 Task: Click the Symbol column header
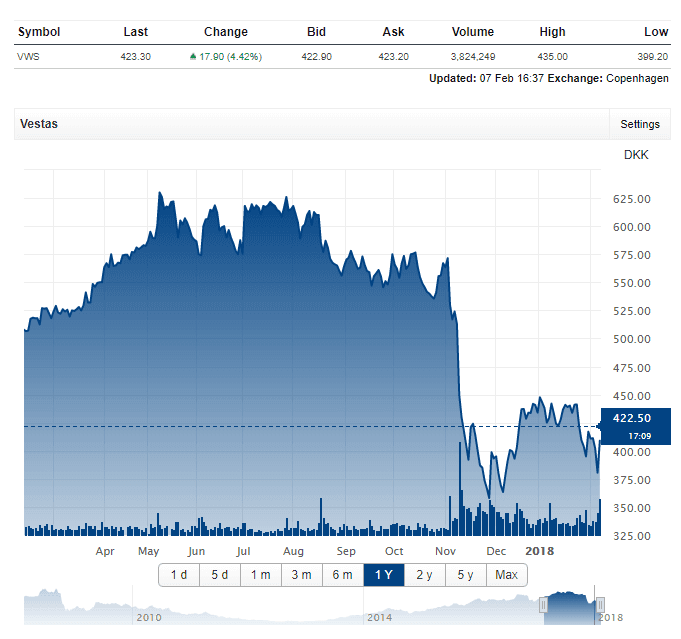point(39,32)
